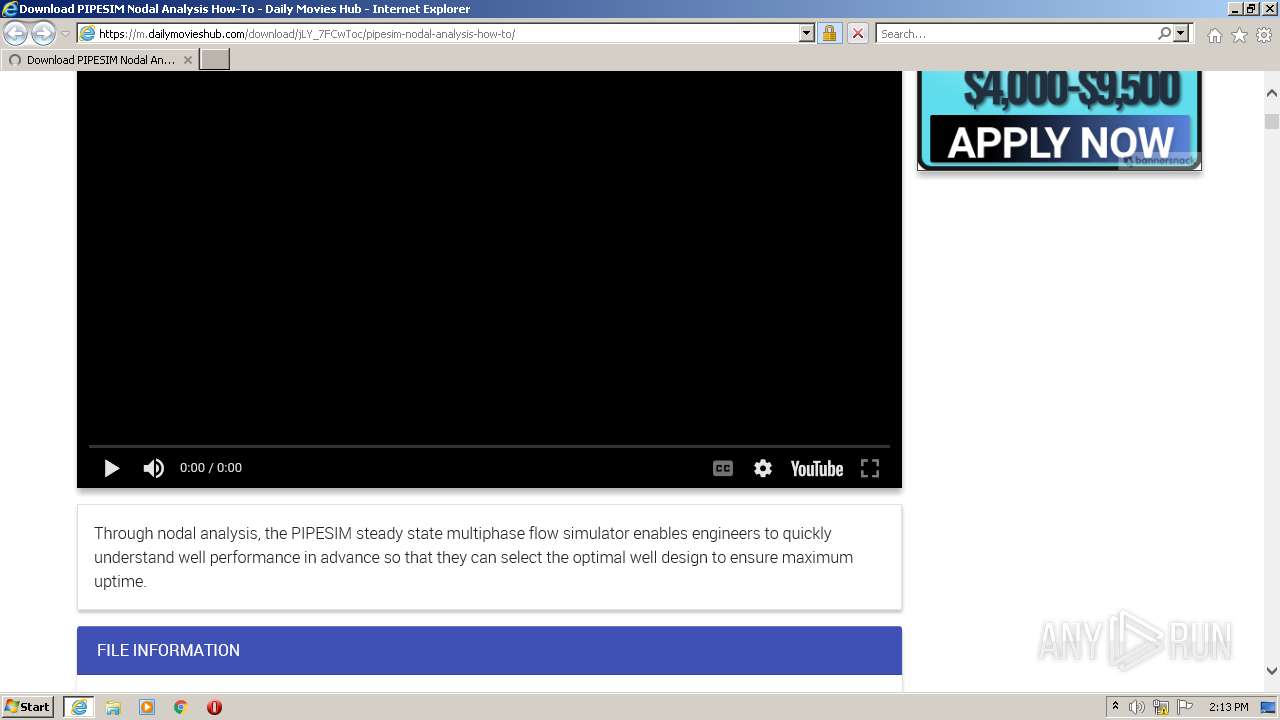The height and width of the screenshot is (720, 1280).
Task: Open the Home icon
Action: tap(1214, 35)
